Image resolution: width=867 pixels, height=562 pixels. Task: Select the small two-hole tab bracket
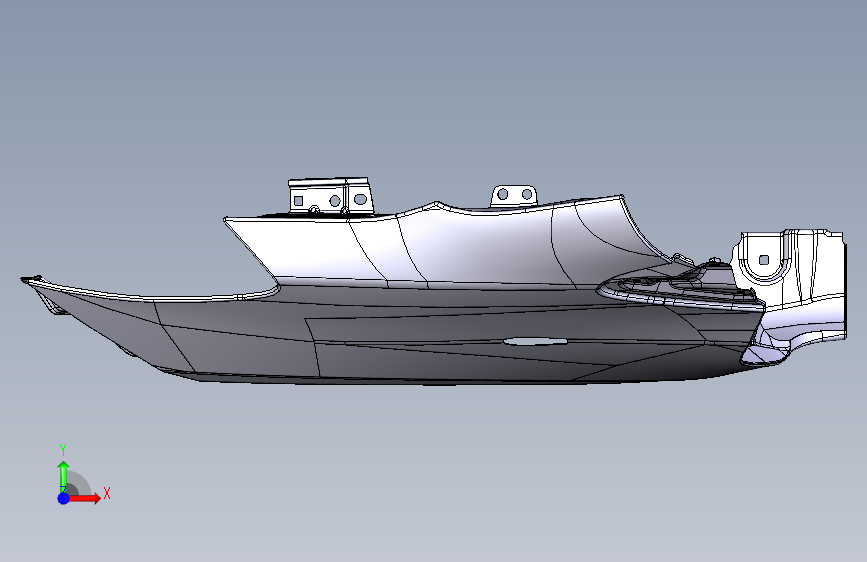514,196
